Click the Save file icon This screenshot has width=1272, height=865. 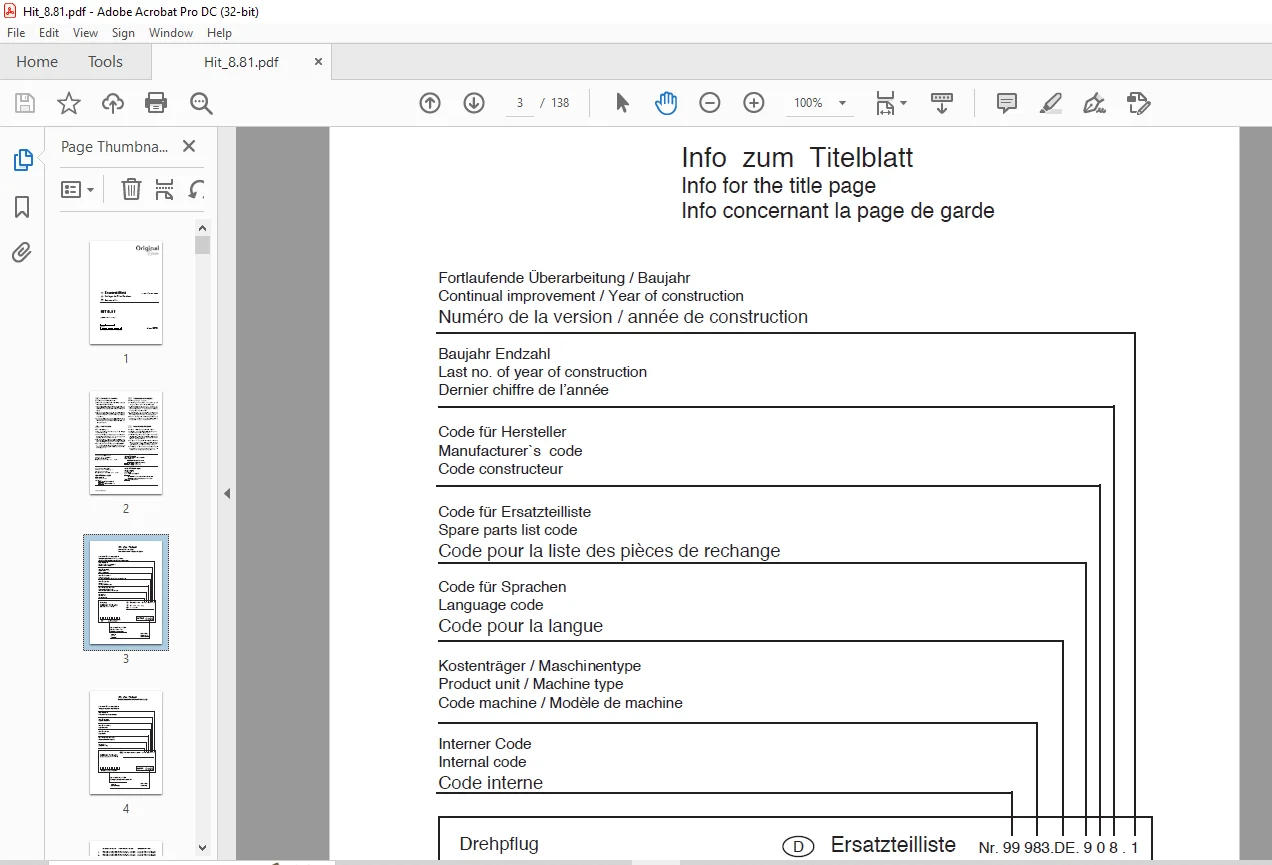(x=25, y=103)
